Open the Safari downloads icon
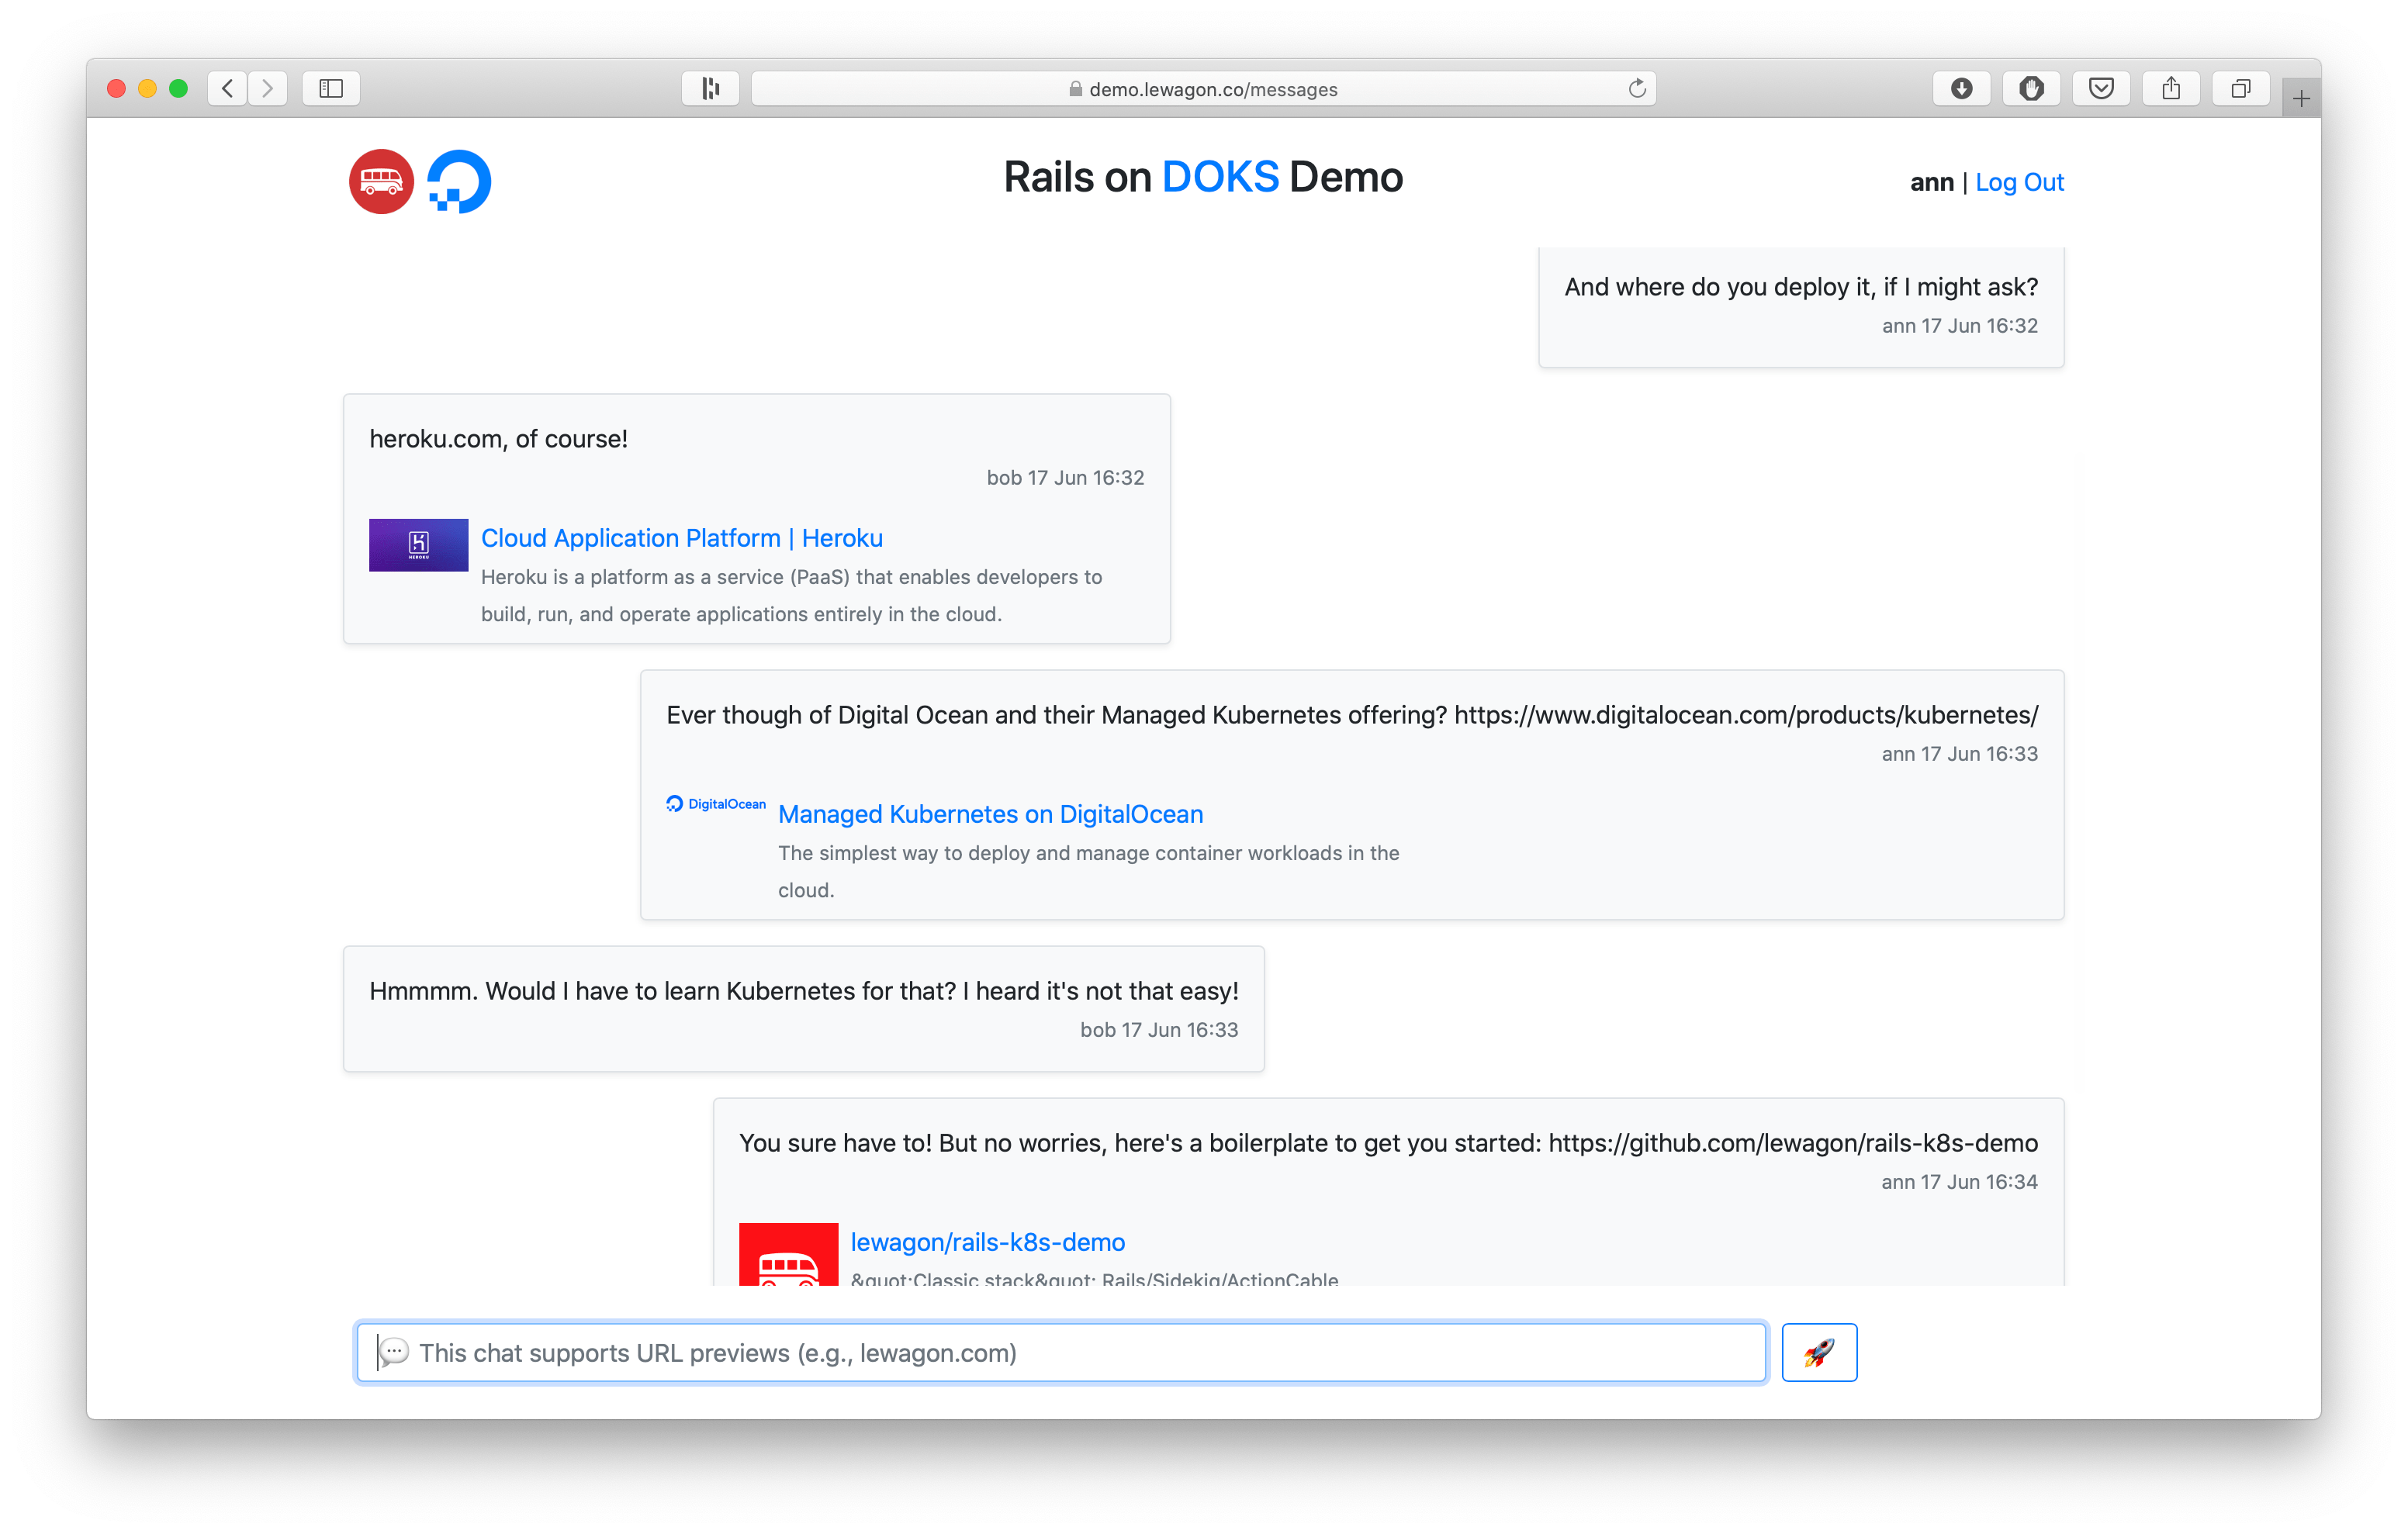The image size is (2408, 1534). 1961,88
